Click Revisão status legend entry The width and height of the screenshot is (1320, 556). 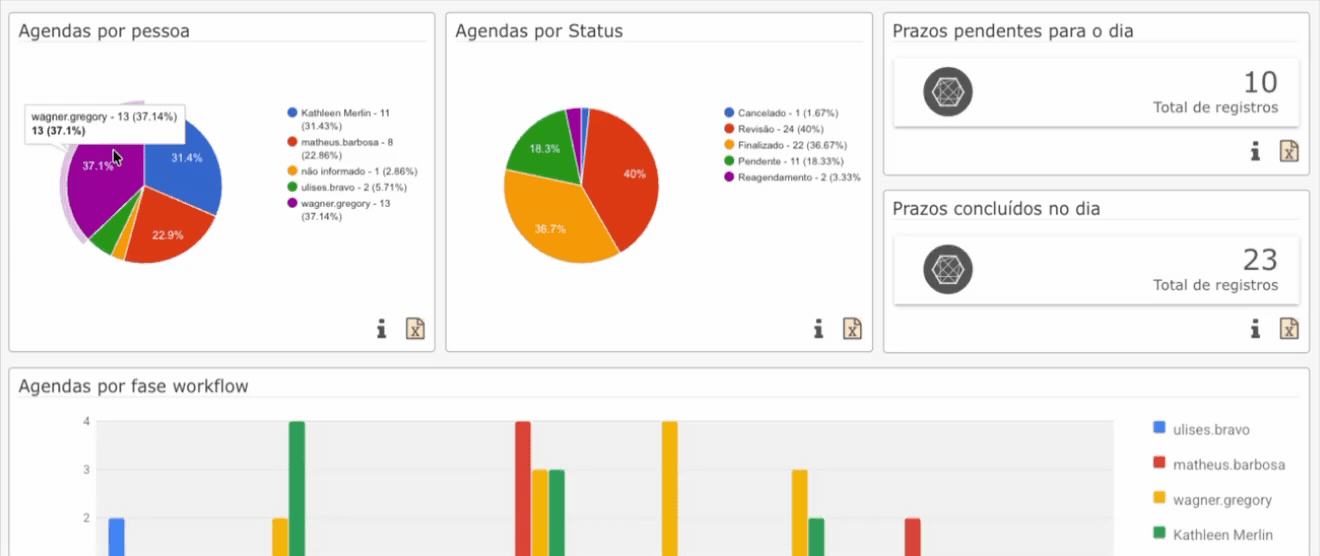point(774,129)
